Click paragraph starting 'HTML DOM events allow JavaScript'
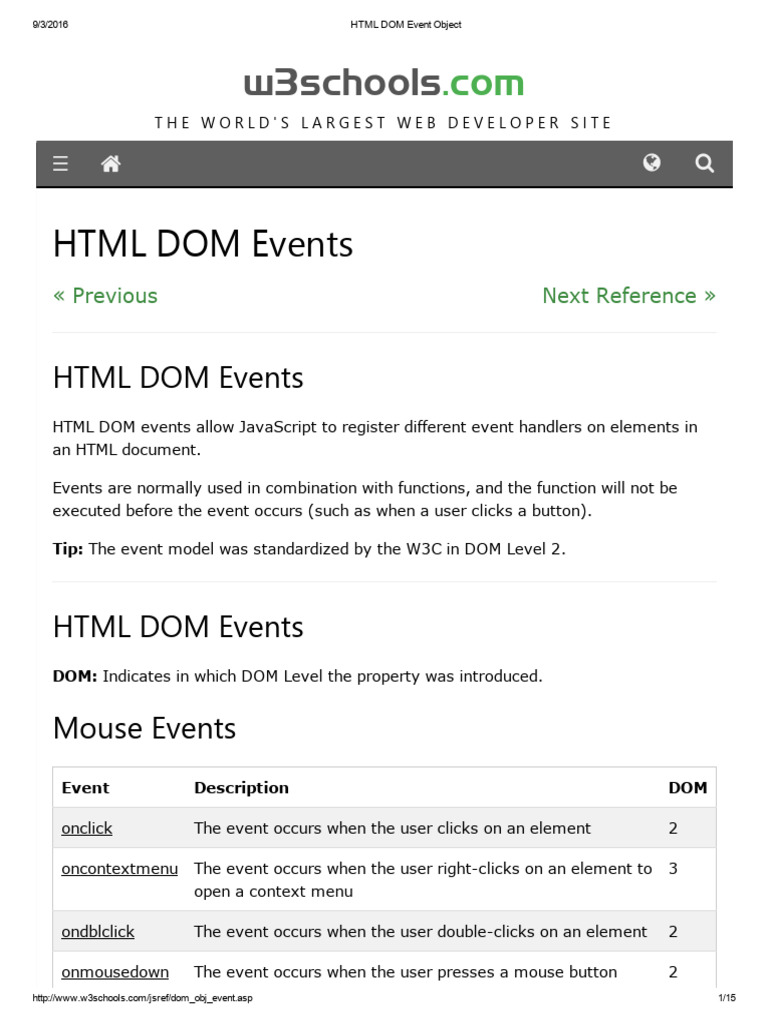 pos(375,438)
